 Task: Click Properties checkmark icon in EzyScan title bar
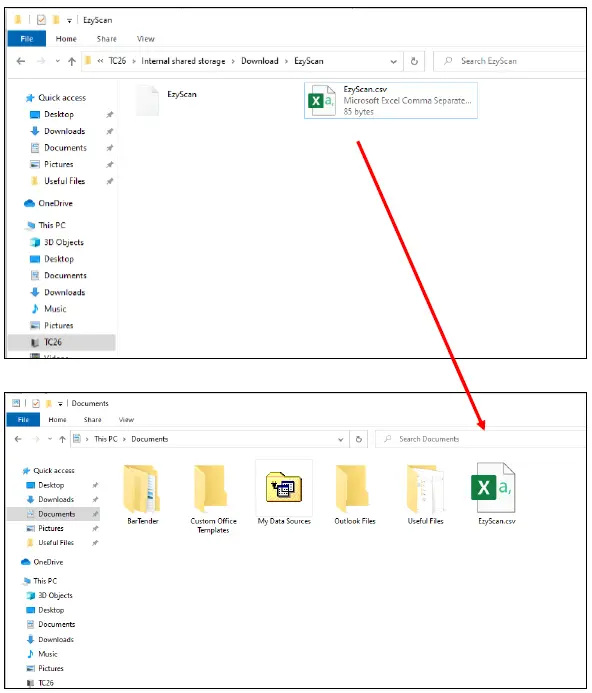(x=41, y=20)
